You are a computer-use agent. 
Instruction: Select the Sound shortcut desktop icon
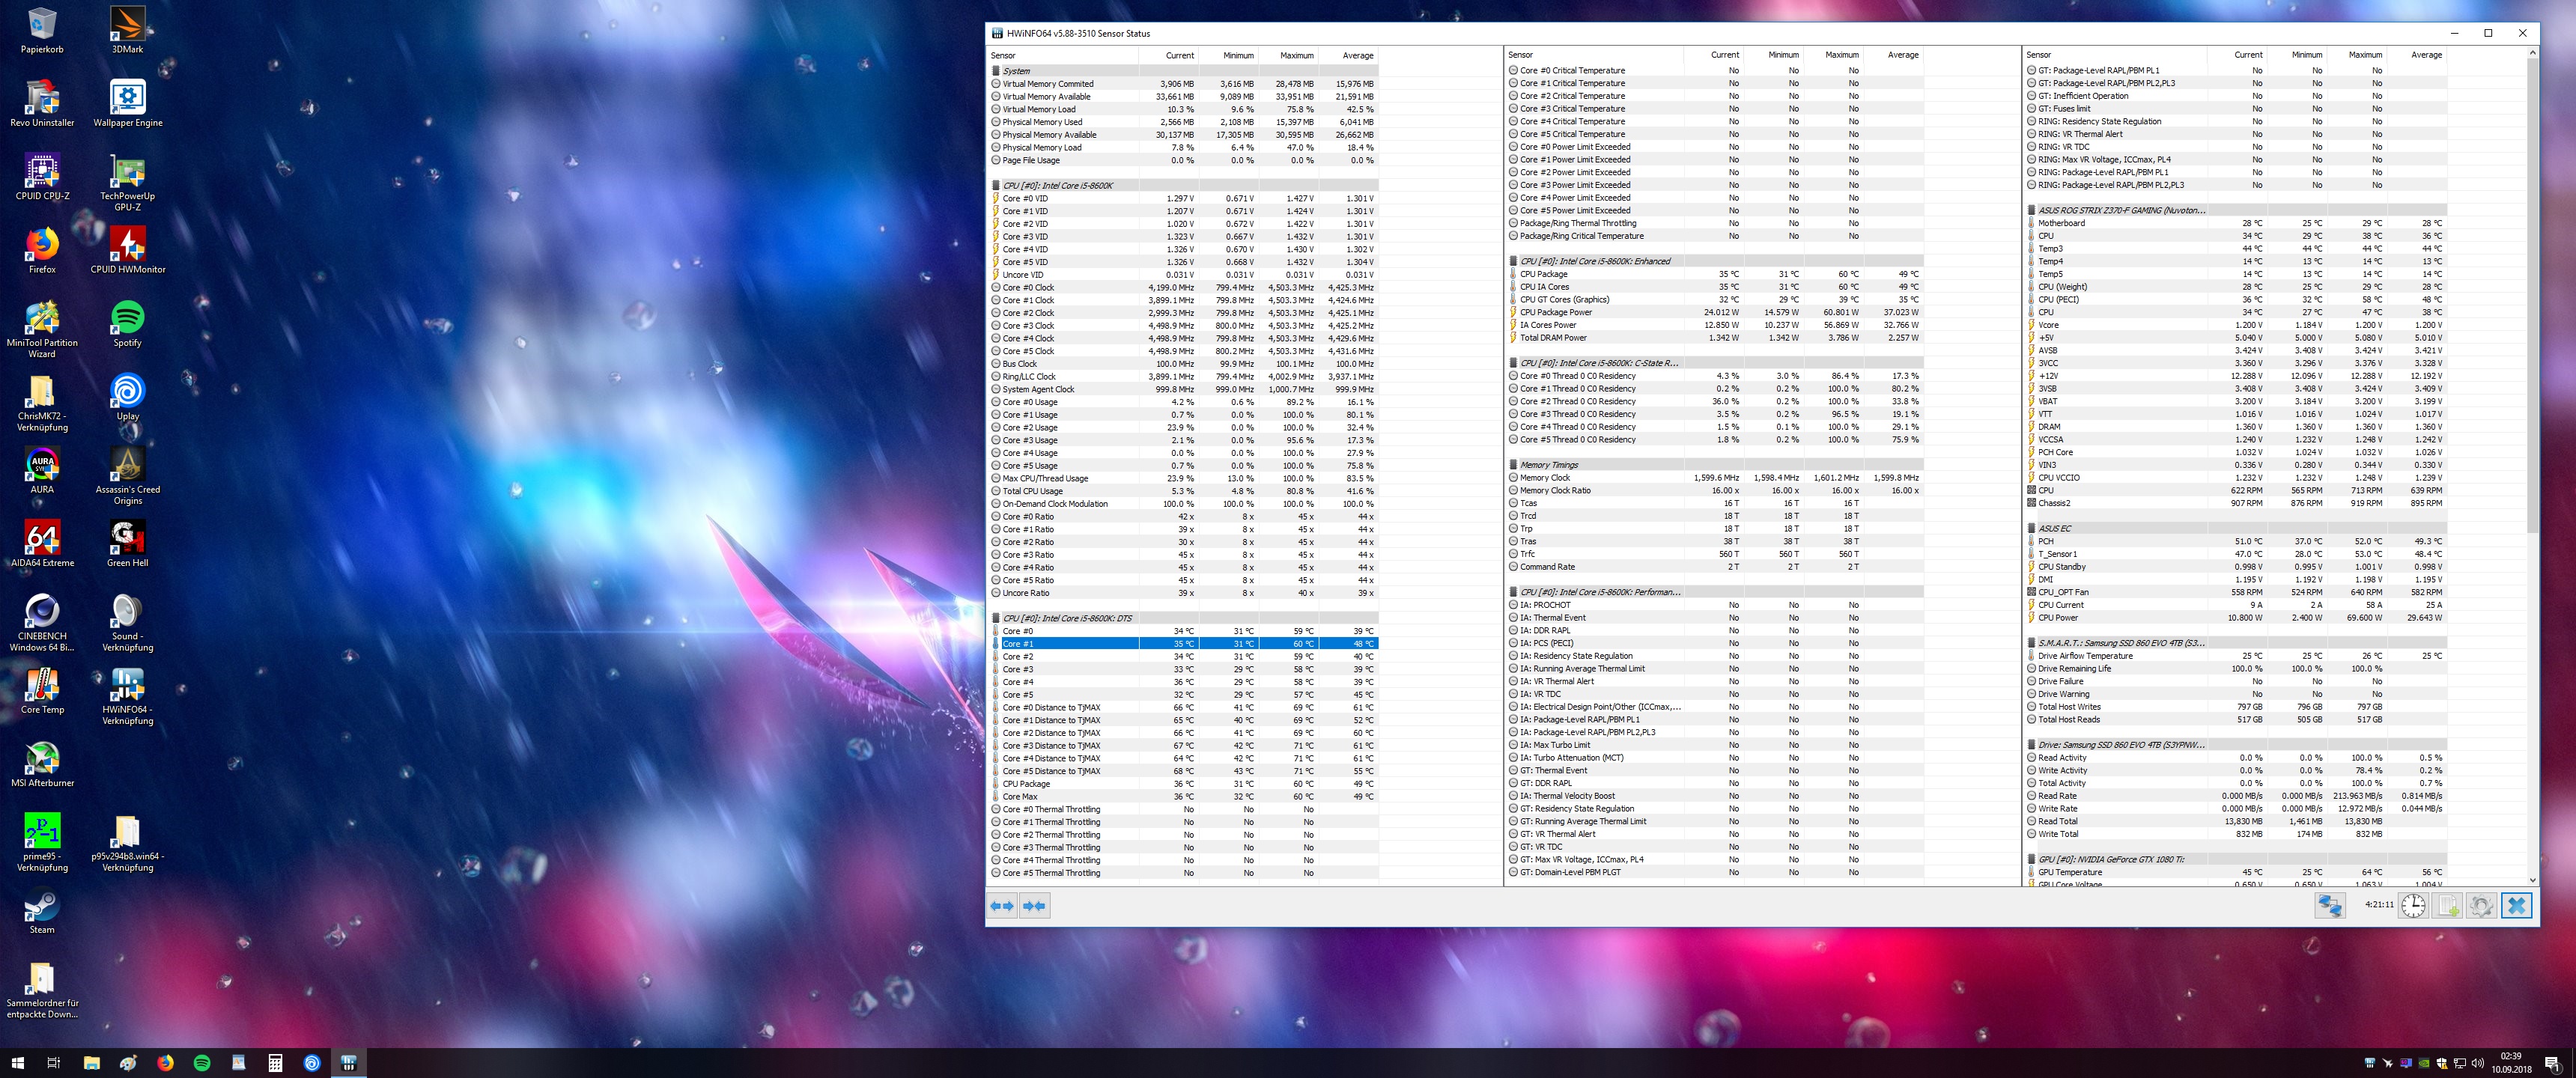[x=127, y=623]
